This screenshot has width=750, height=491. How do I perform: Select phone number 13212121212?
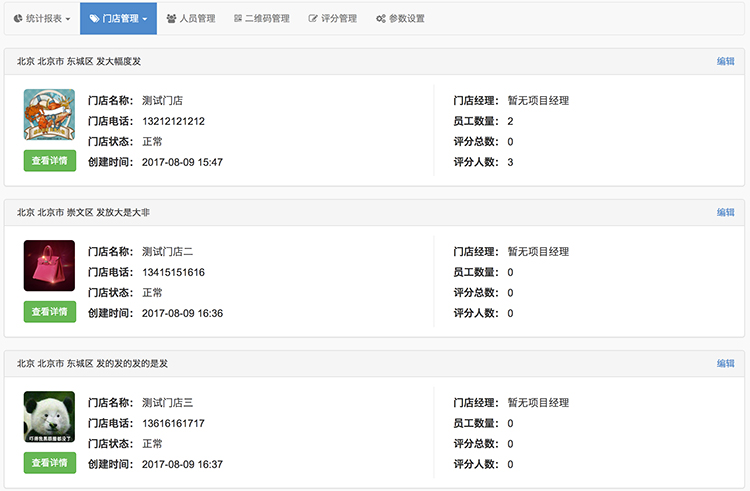pyautogui.click(x=173, y=121)
